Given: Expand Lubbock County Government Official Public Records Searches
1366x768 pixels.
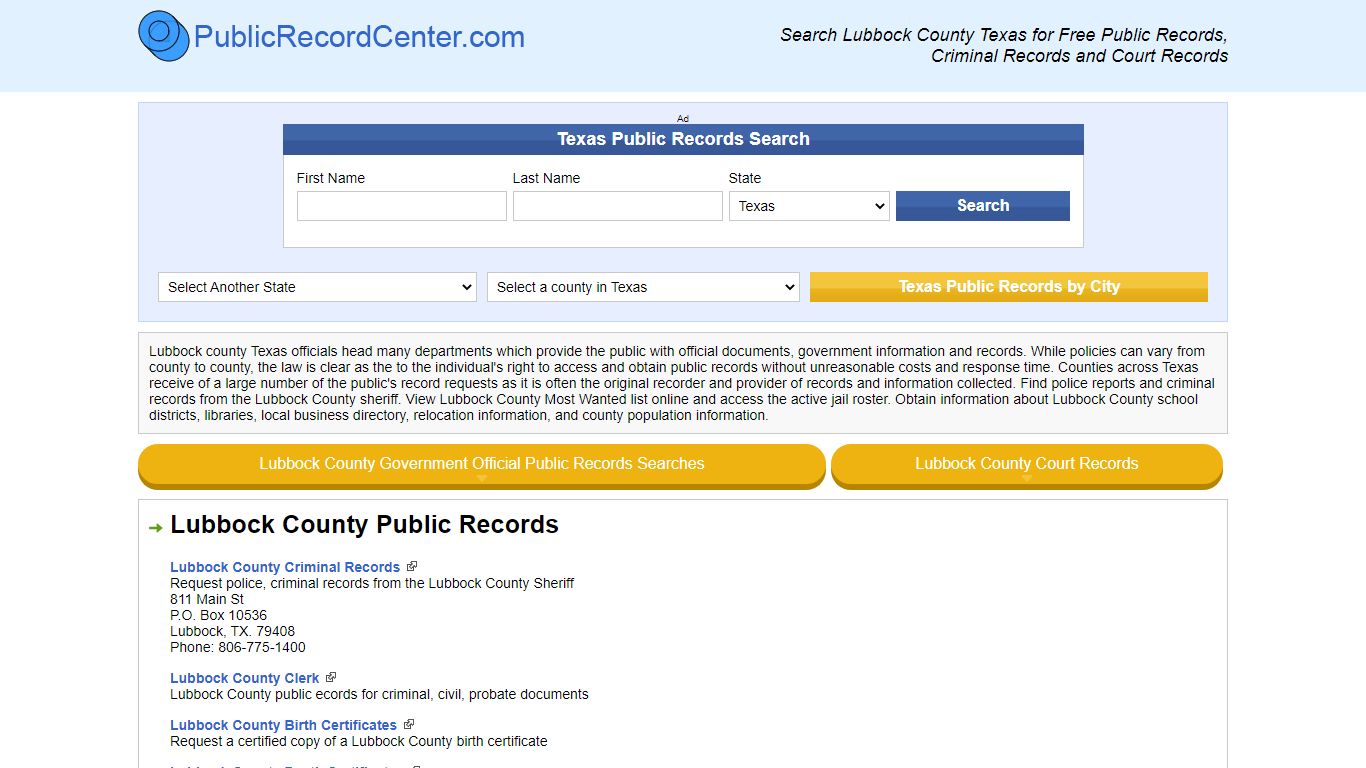Looking at the screenshot, I should [482, 465].
